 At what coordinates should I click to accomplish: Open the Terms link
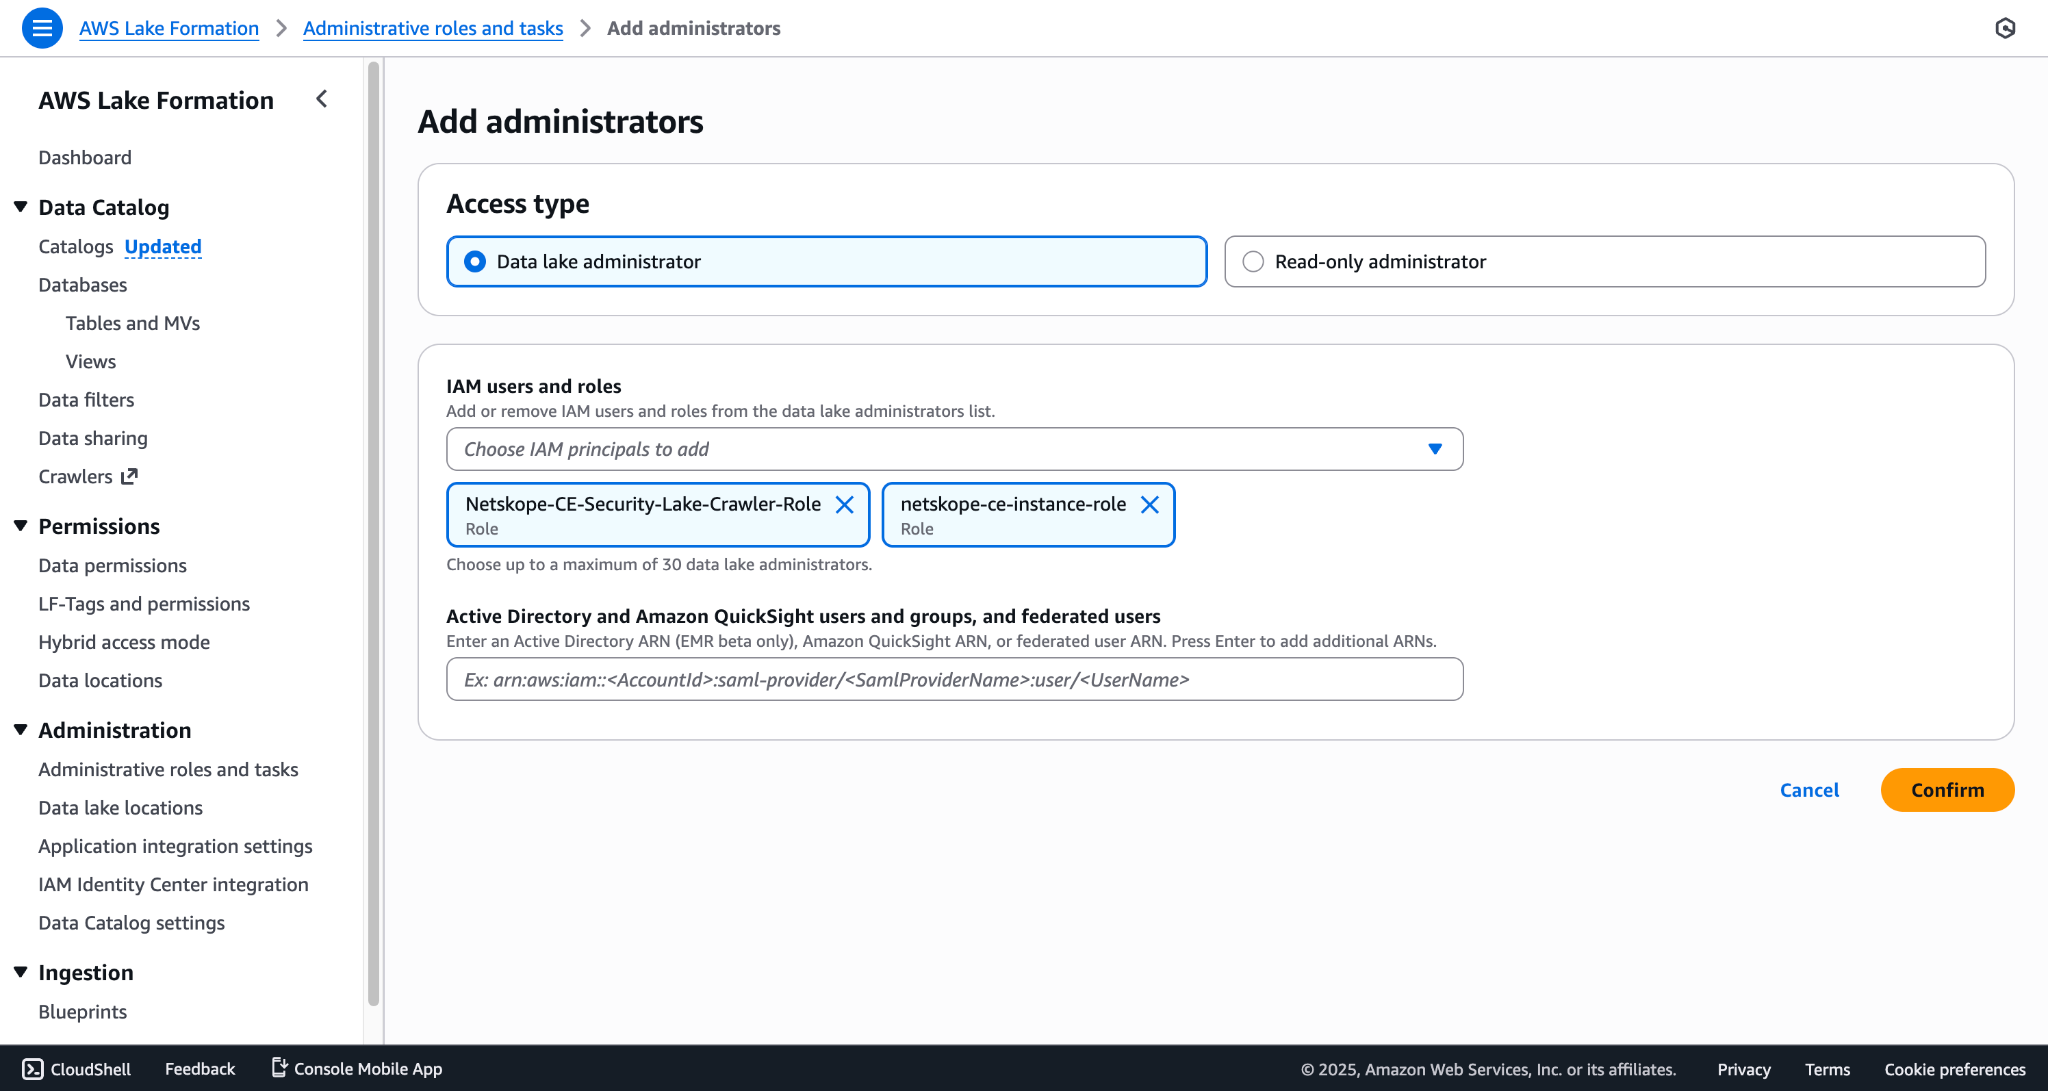point(1827,1069)
